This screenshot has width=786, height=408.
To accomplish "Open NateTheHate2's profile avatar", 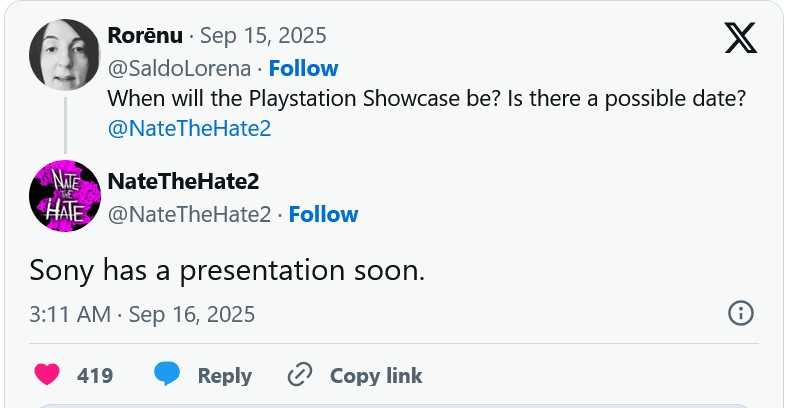I will click(65, 195).
